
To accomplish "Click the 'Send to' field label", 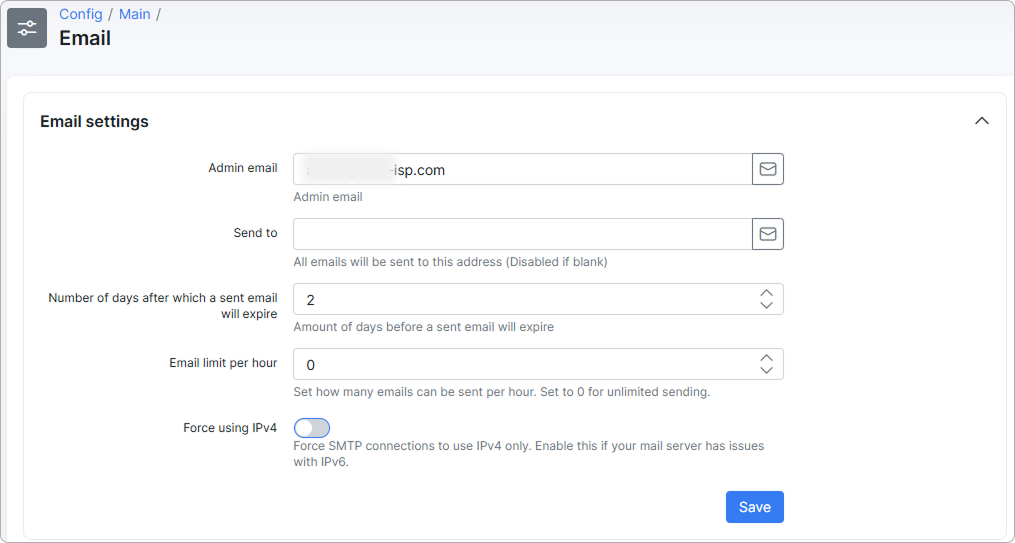I will (256, 233).
